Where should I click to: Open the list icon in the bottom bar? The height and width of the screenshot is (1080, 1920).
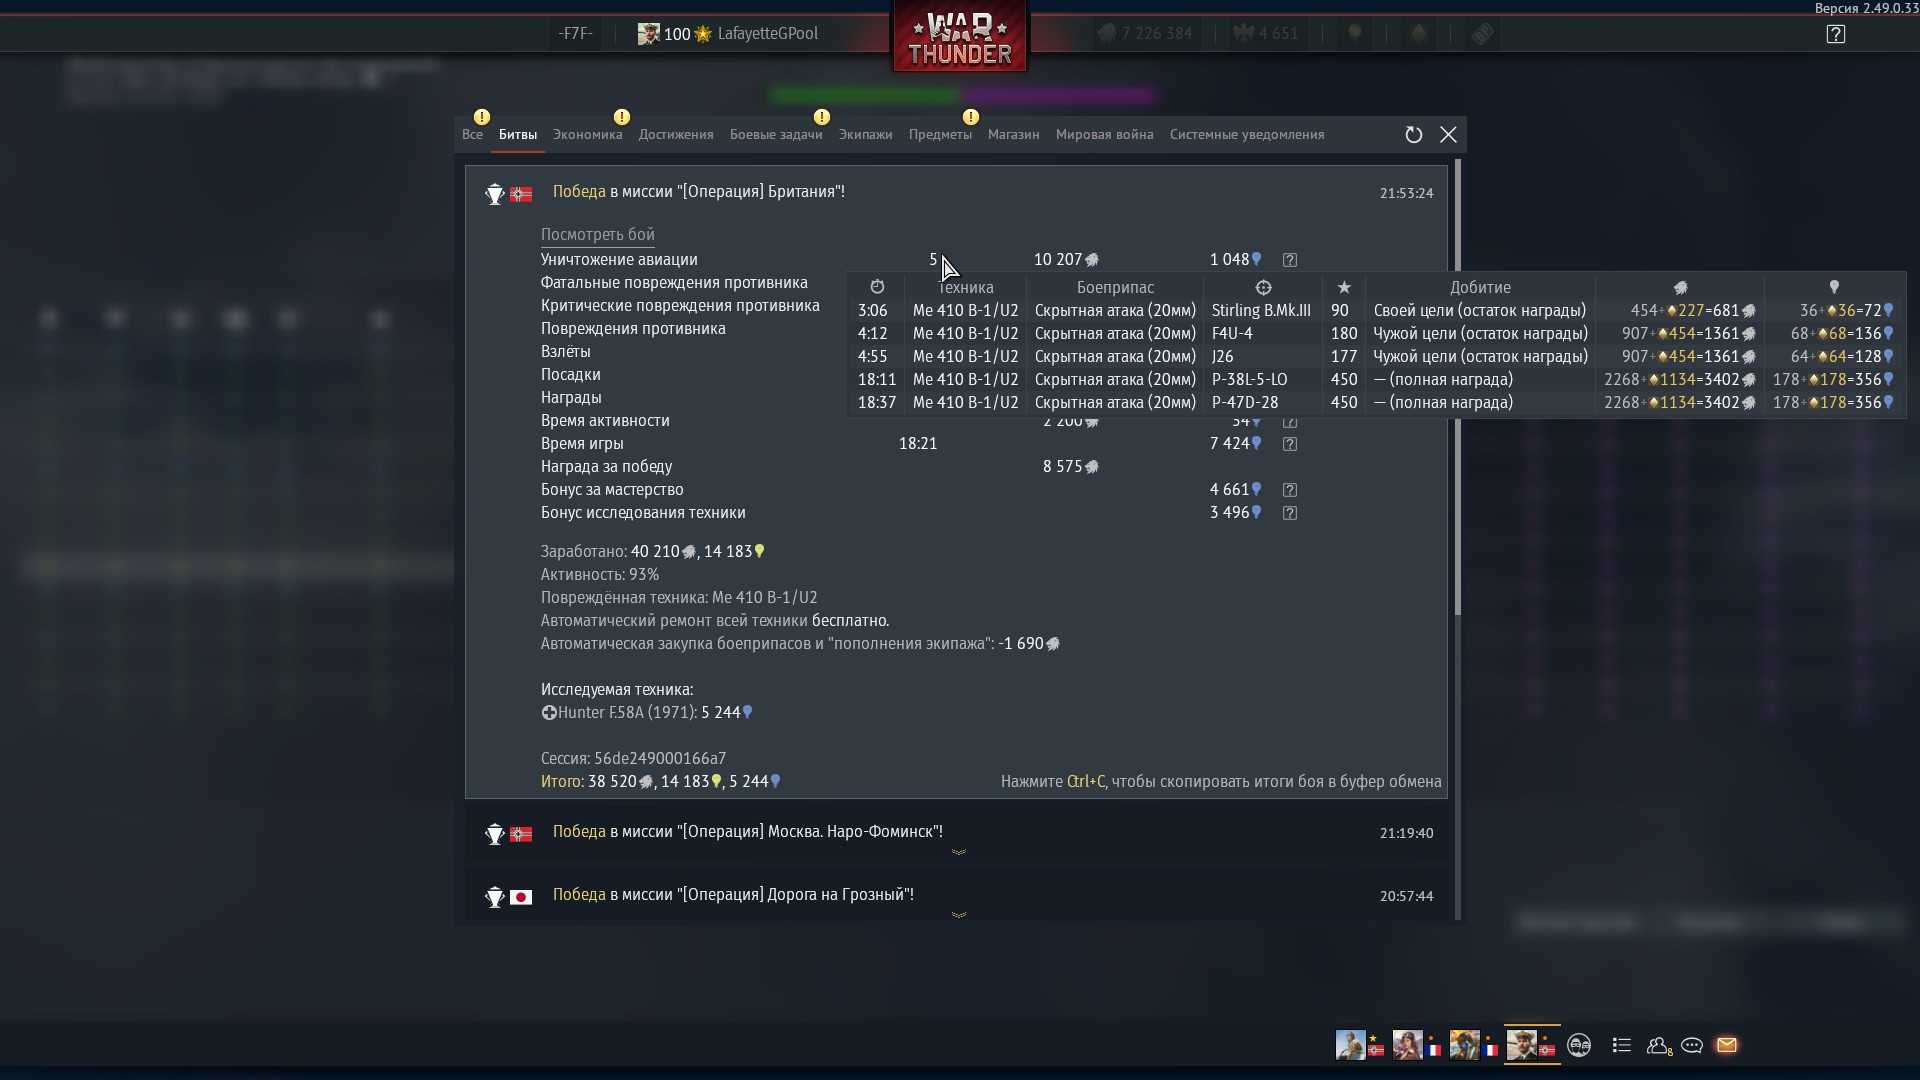click(1622, 1045)
